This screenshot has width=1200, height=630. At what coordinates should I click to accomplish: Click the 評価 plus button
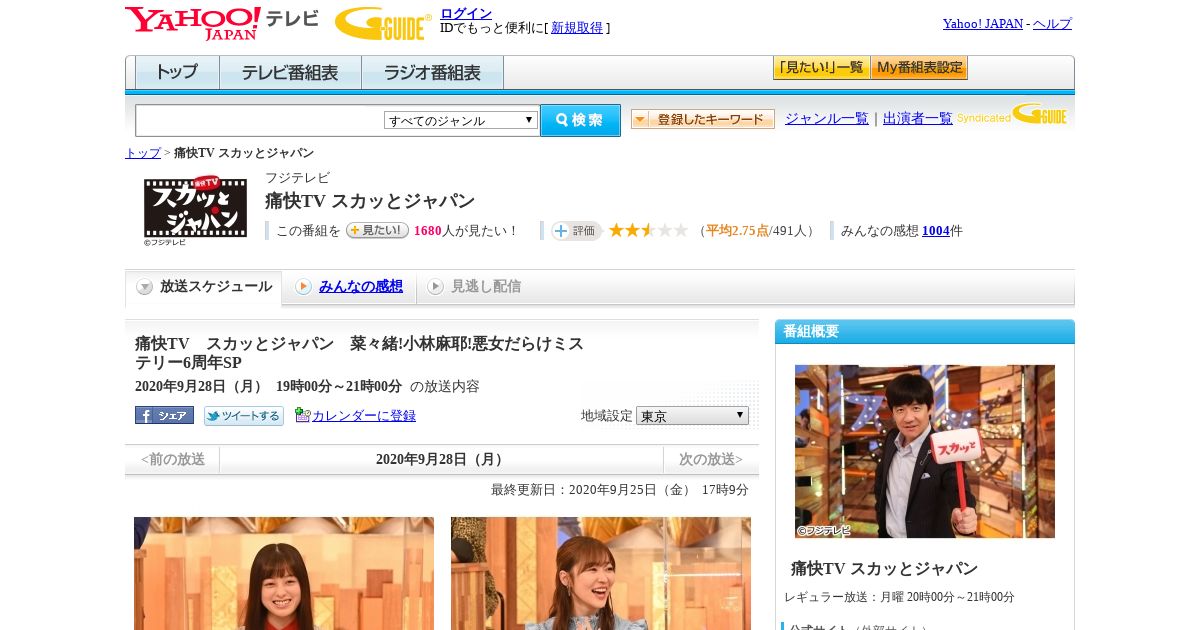click(576, 230)
